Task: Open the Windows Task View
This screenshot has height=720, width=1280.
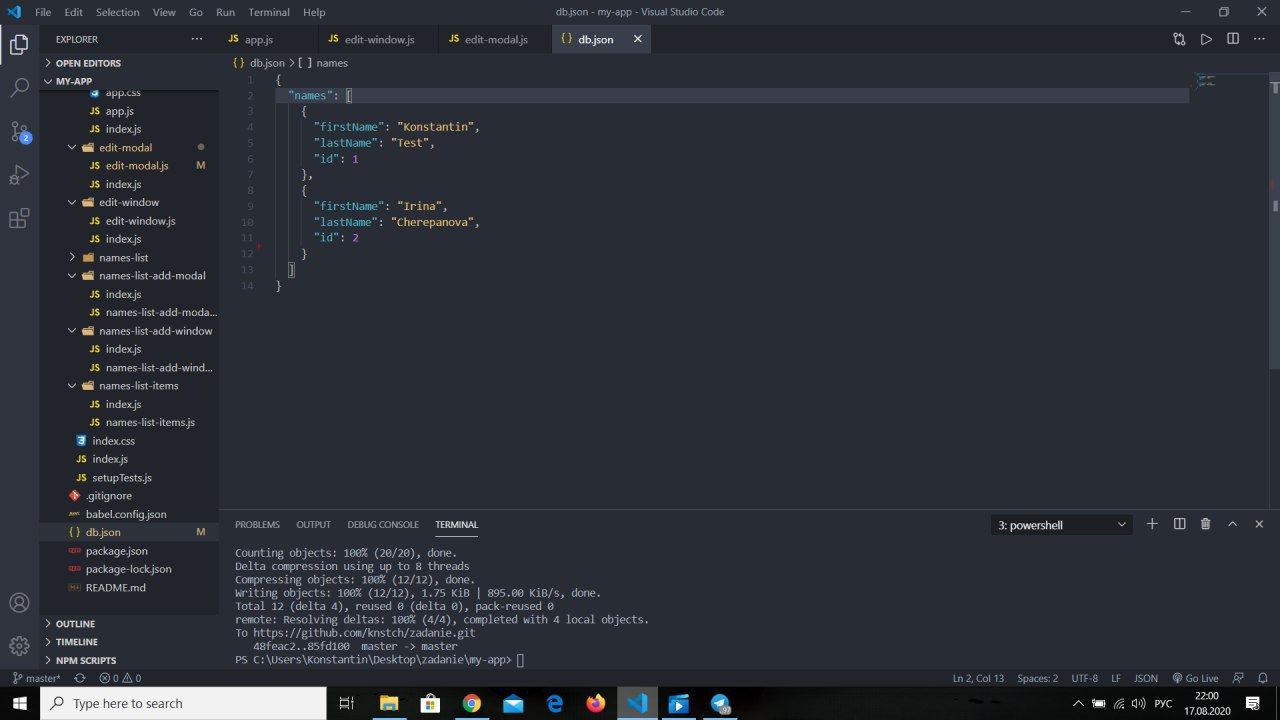Action: click(346, 703)
